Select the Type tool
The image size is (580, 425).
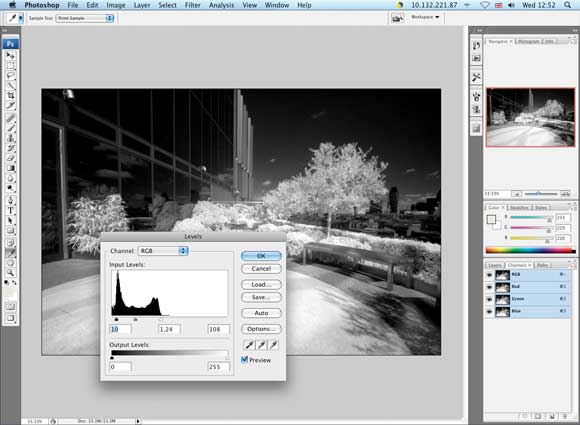pyautogui.click(x=10, y=210)
